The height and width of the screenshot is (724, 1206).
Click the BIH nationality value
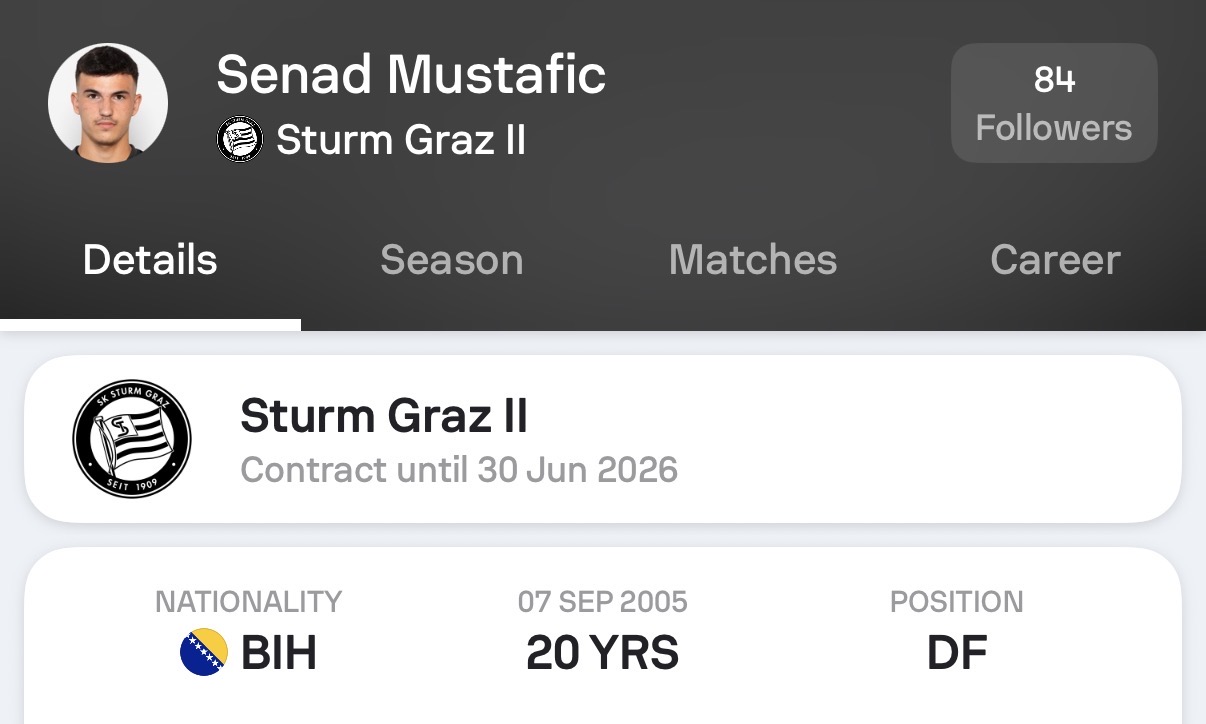[x=279, y=653]
